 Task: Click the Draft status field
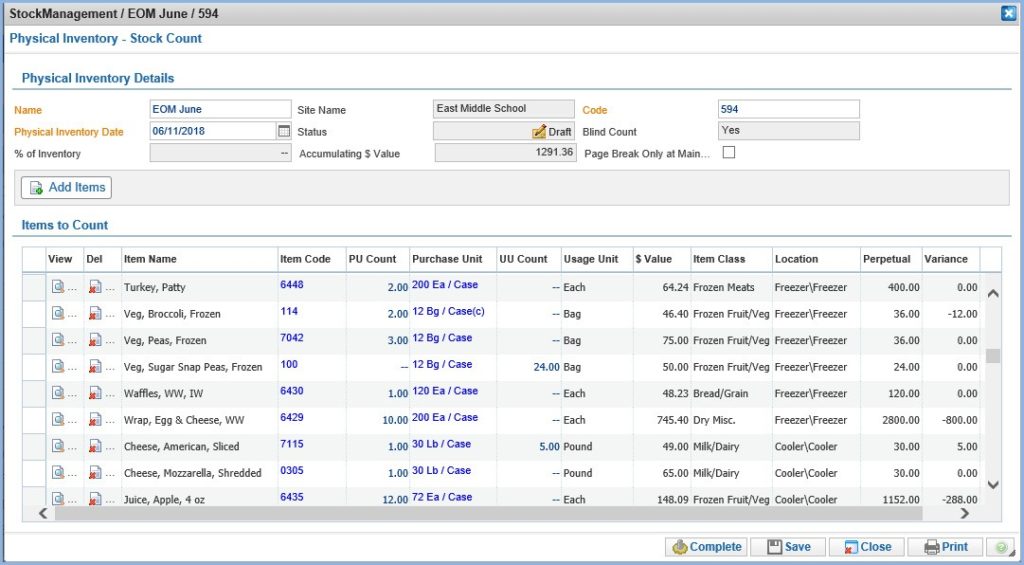[x=504, y=131]
